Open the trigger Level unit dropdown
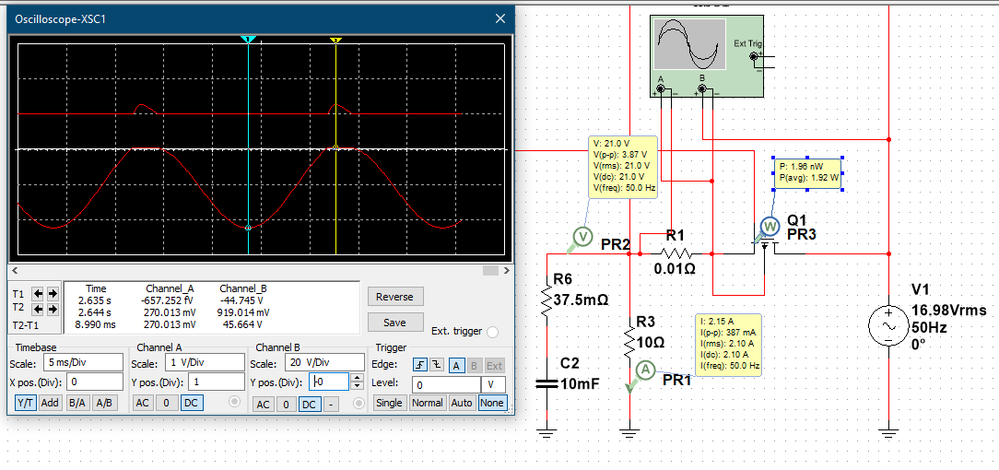Screen dimensions: 999x470 (x=494, y=384)
